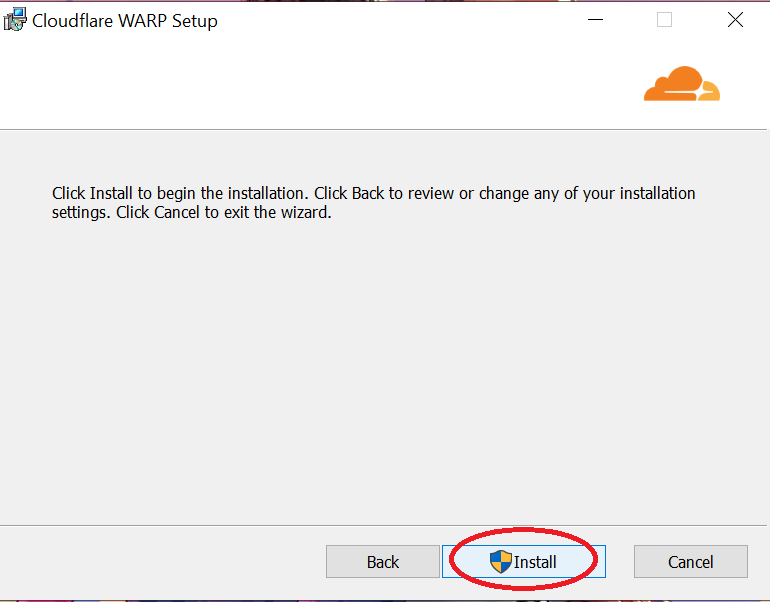The width and height of the screenshot is (770, 602).
Task: Click the word "Cancel" in the instructions
Action: pos(177,213)
